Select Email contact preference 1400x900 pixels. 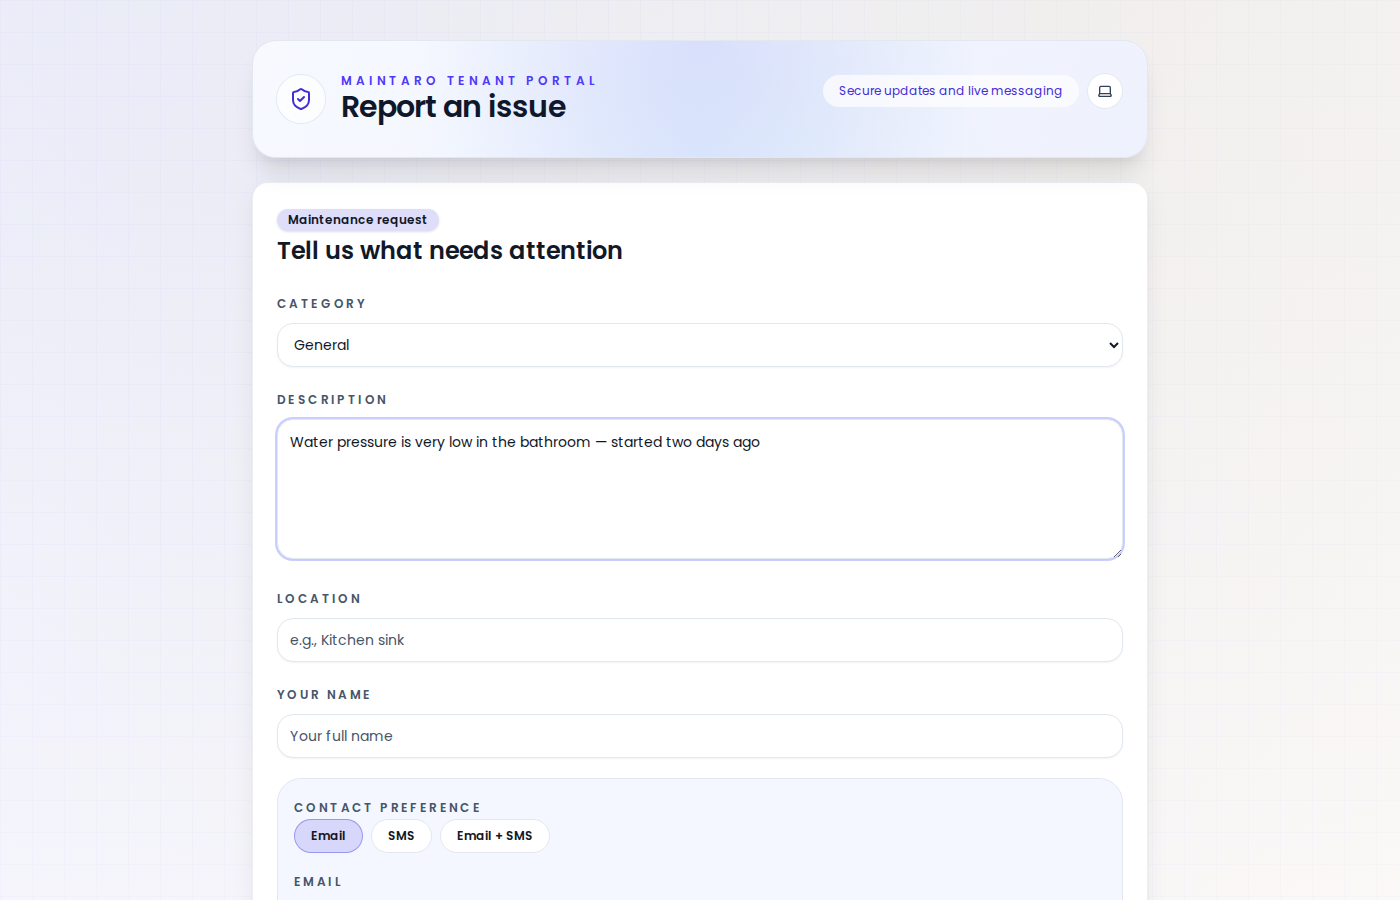point(328,836)
